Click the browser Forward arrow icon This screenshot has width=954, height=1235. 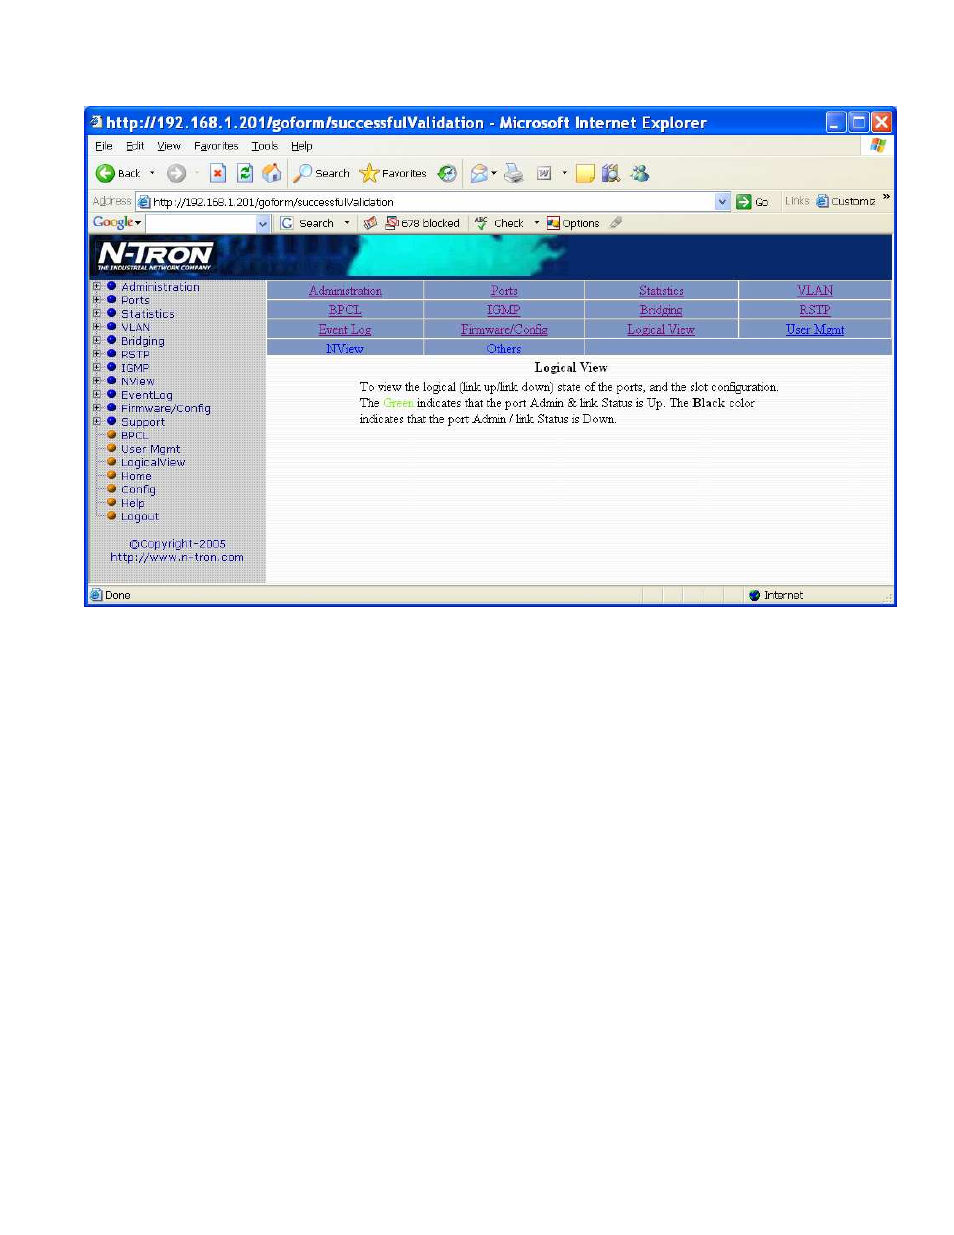click(176, 173)
